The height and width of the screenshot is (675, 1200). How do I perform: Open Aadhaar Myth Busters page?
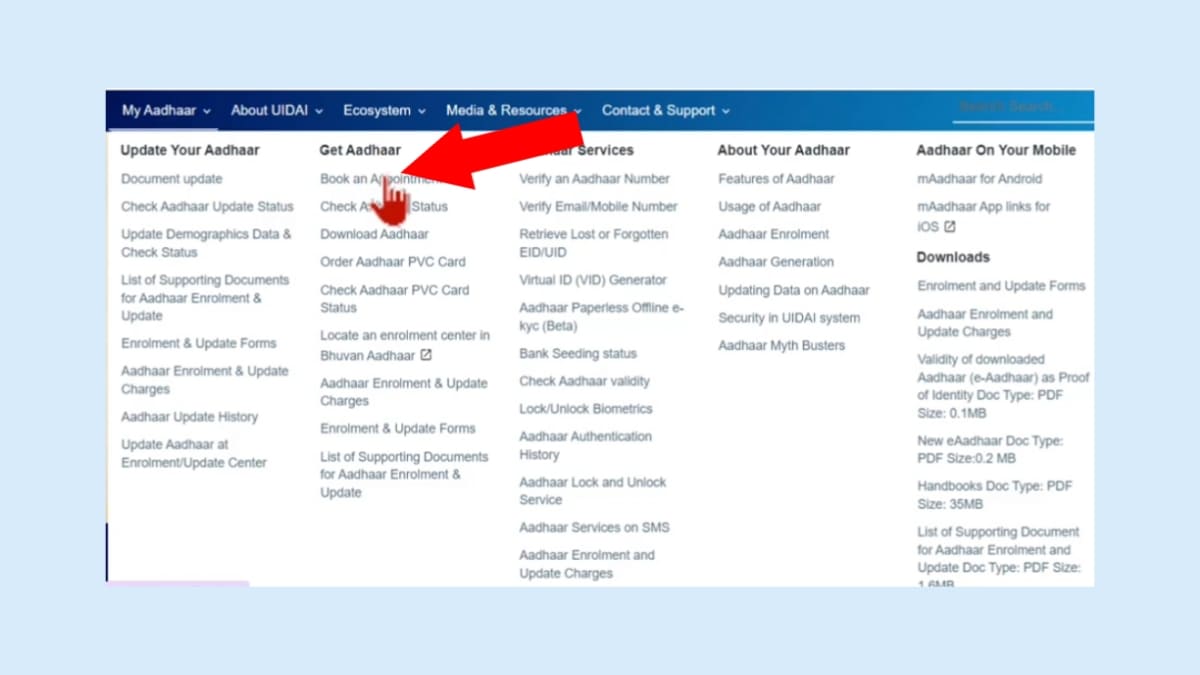click(781, 346)
